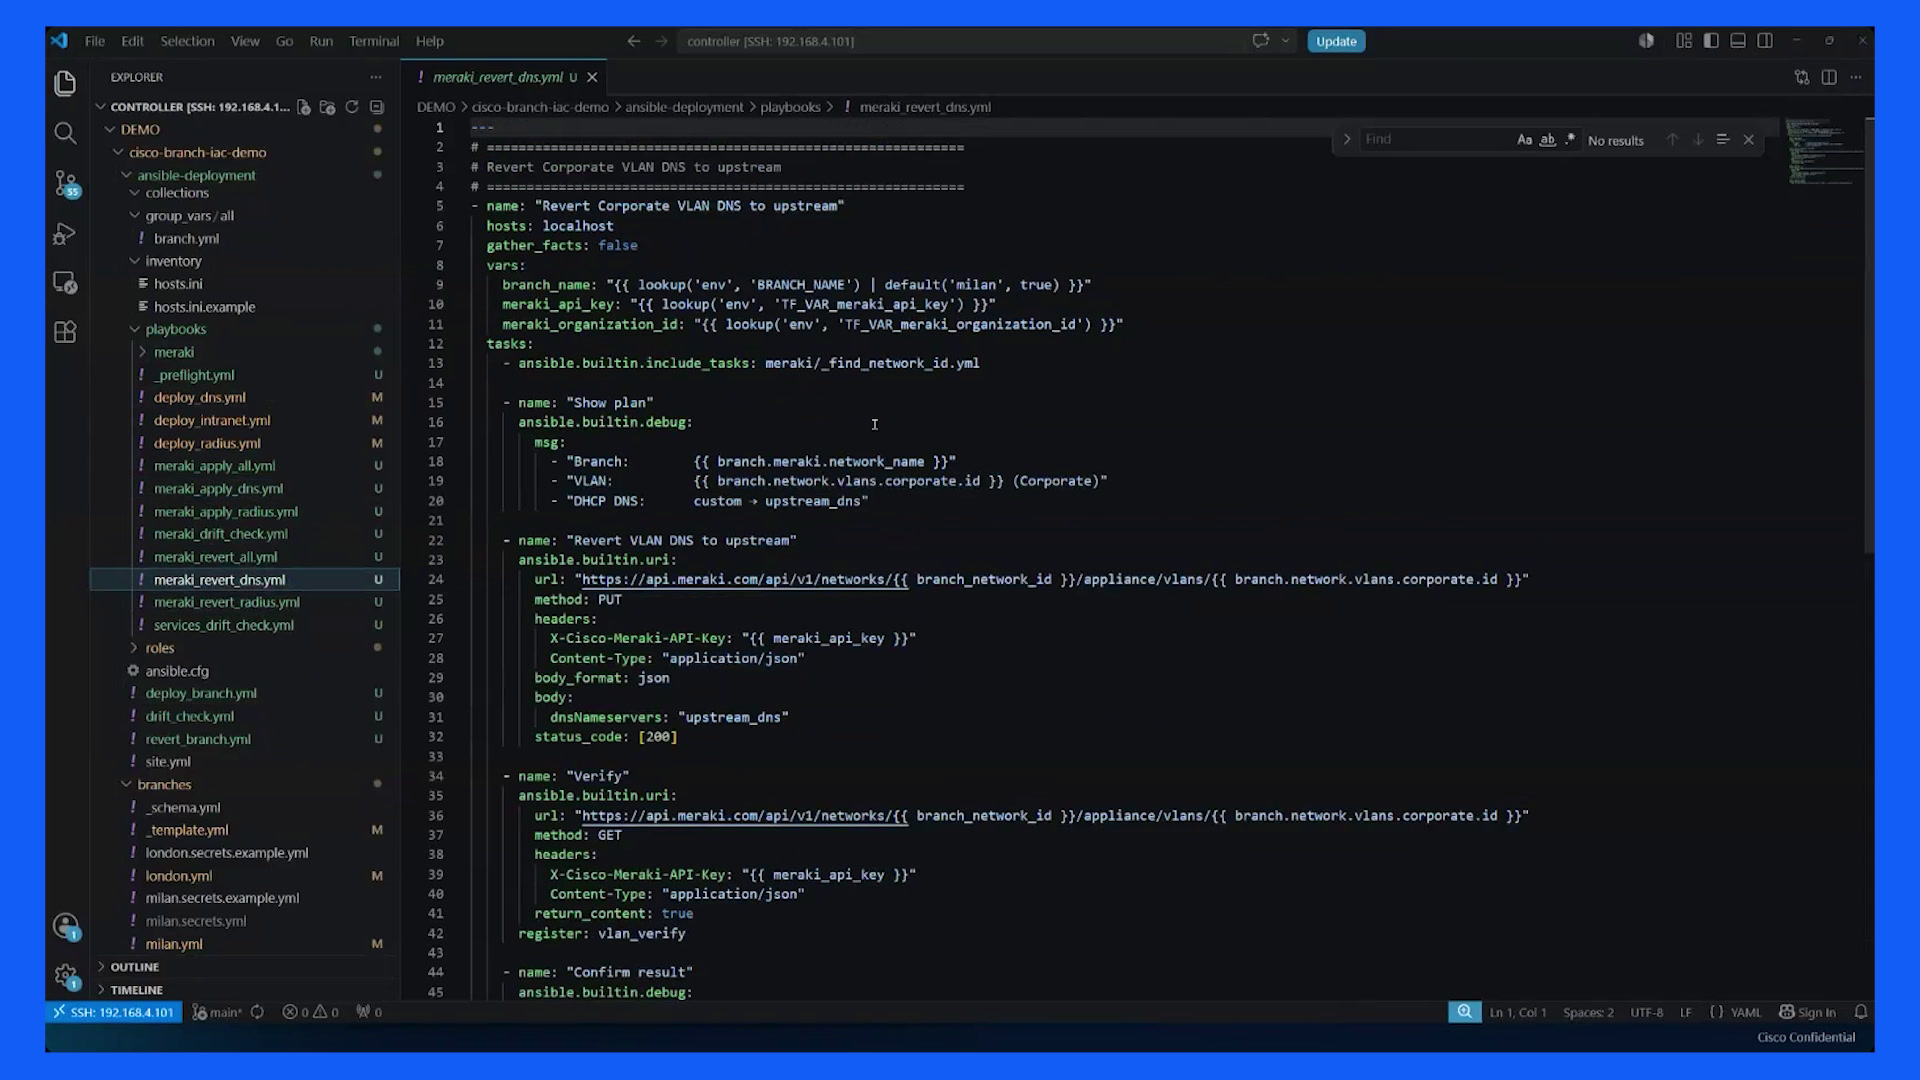Open the command center search box
Screen dimensions: 1920x1080
point(960,41)
